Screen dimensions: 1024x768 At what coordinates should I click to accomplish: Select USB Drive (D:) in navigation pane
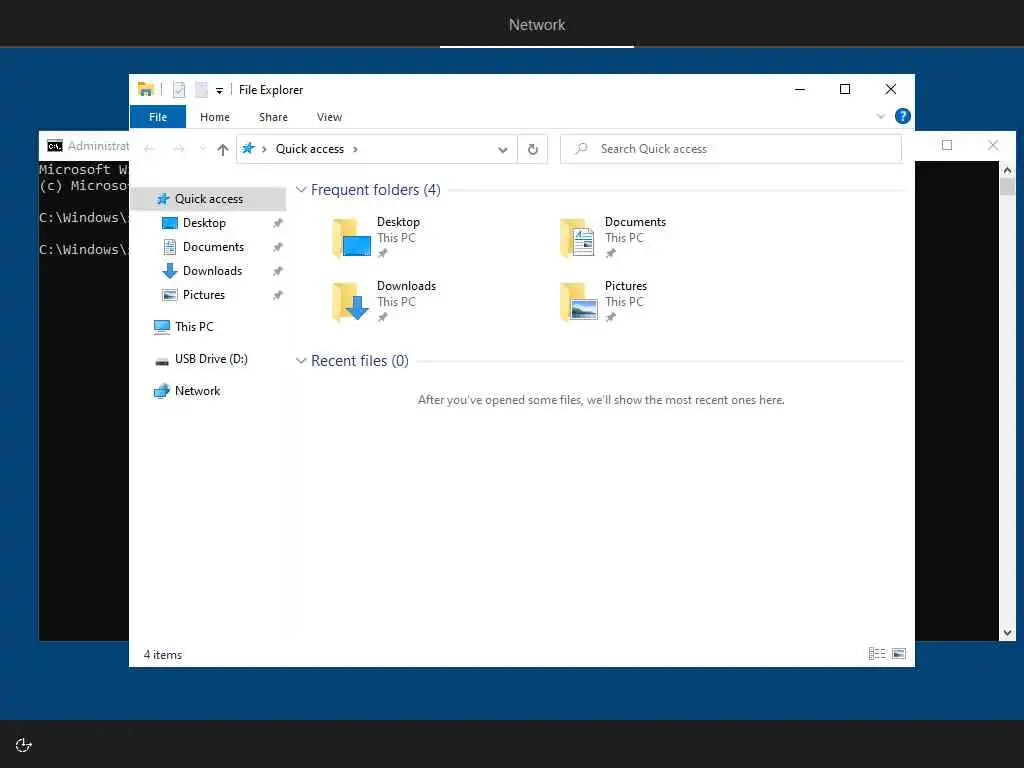[211, 359]
